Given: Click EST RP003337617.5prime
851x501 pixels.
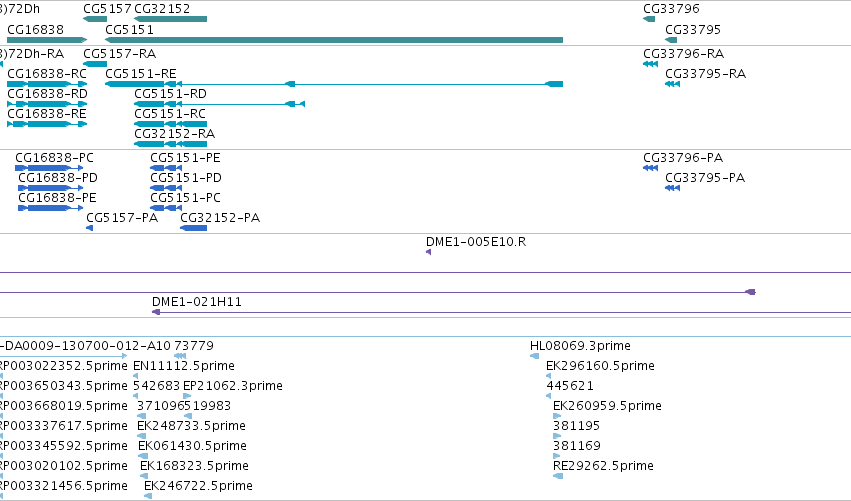Looking at the screenshot, I should click(63, 426).
